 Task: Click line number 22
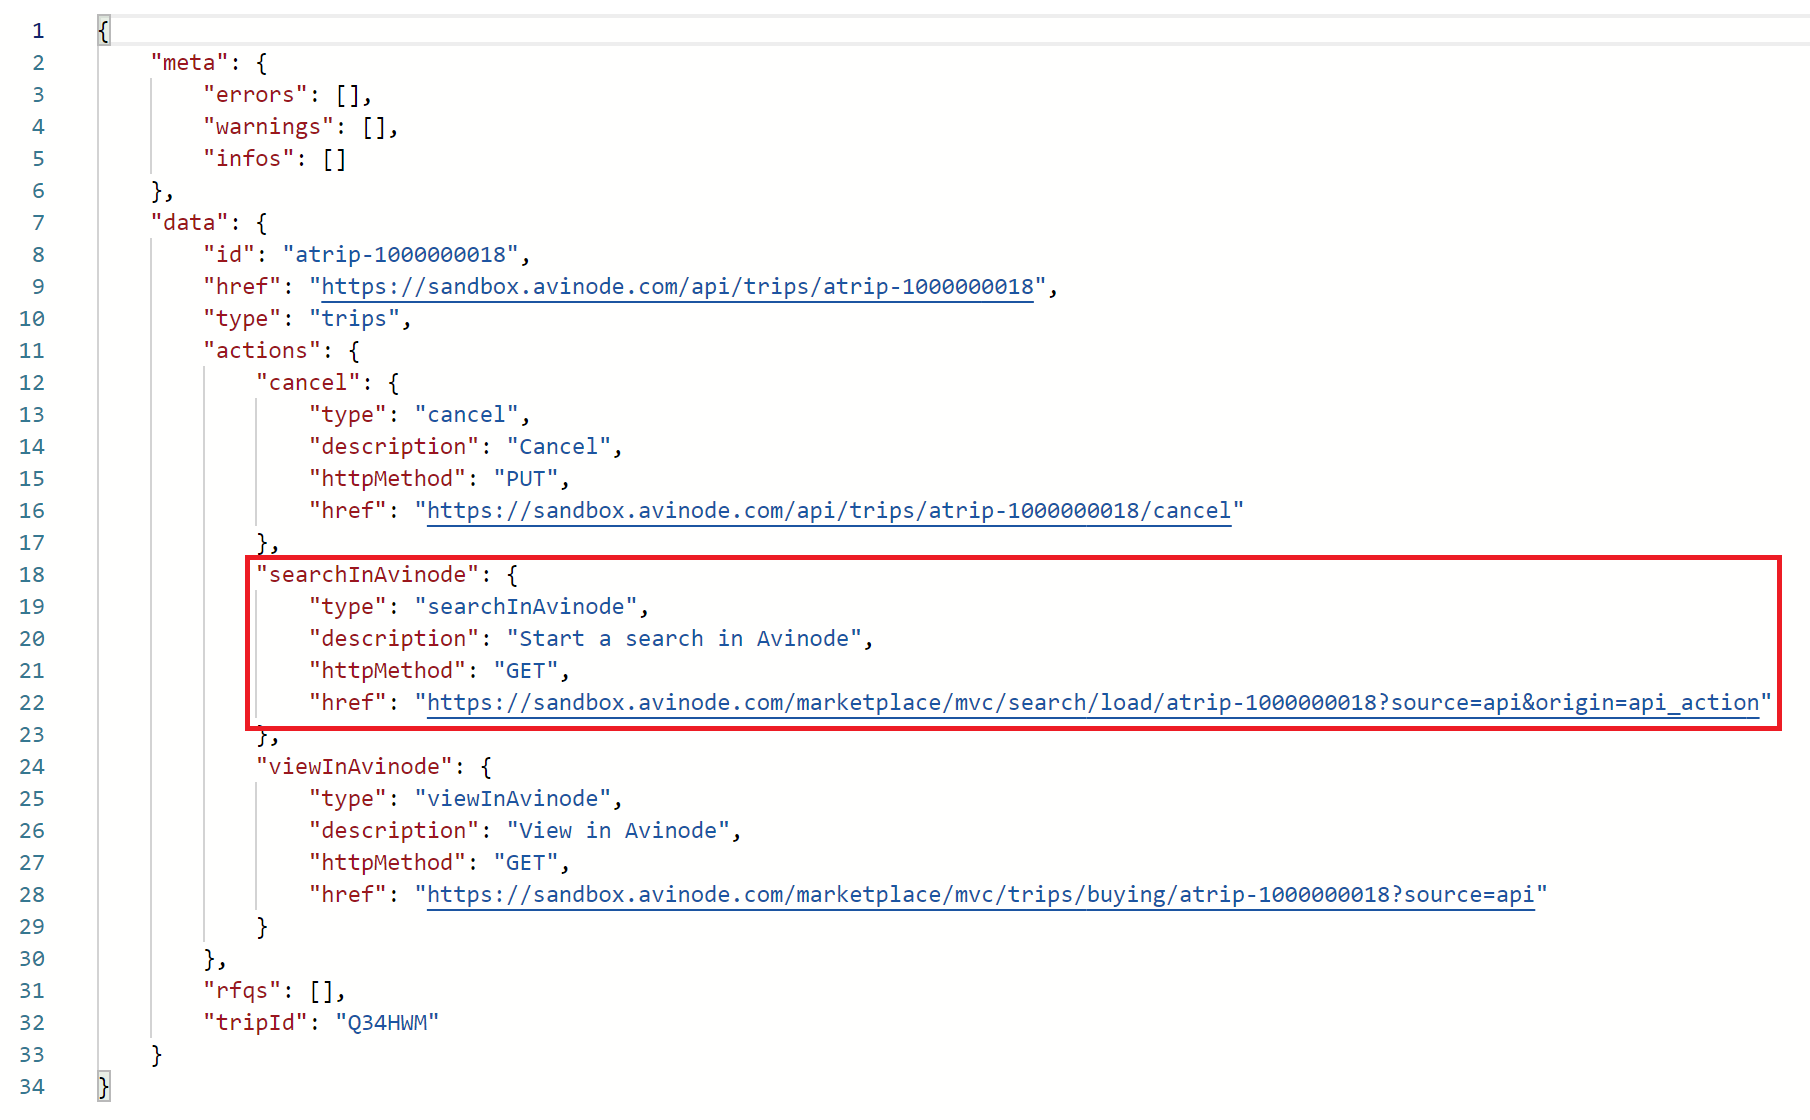coord(32,703)
